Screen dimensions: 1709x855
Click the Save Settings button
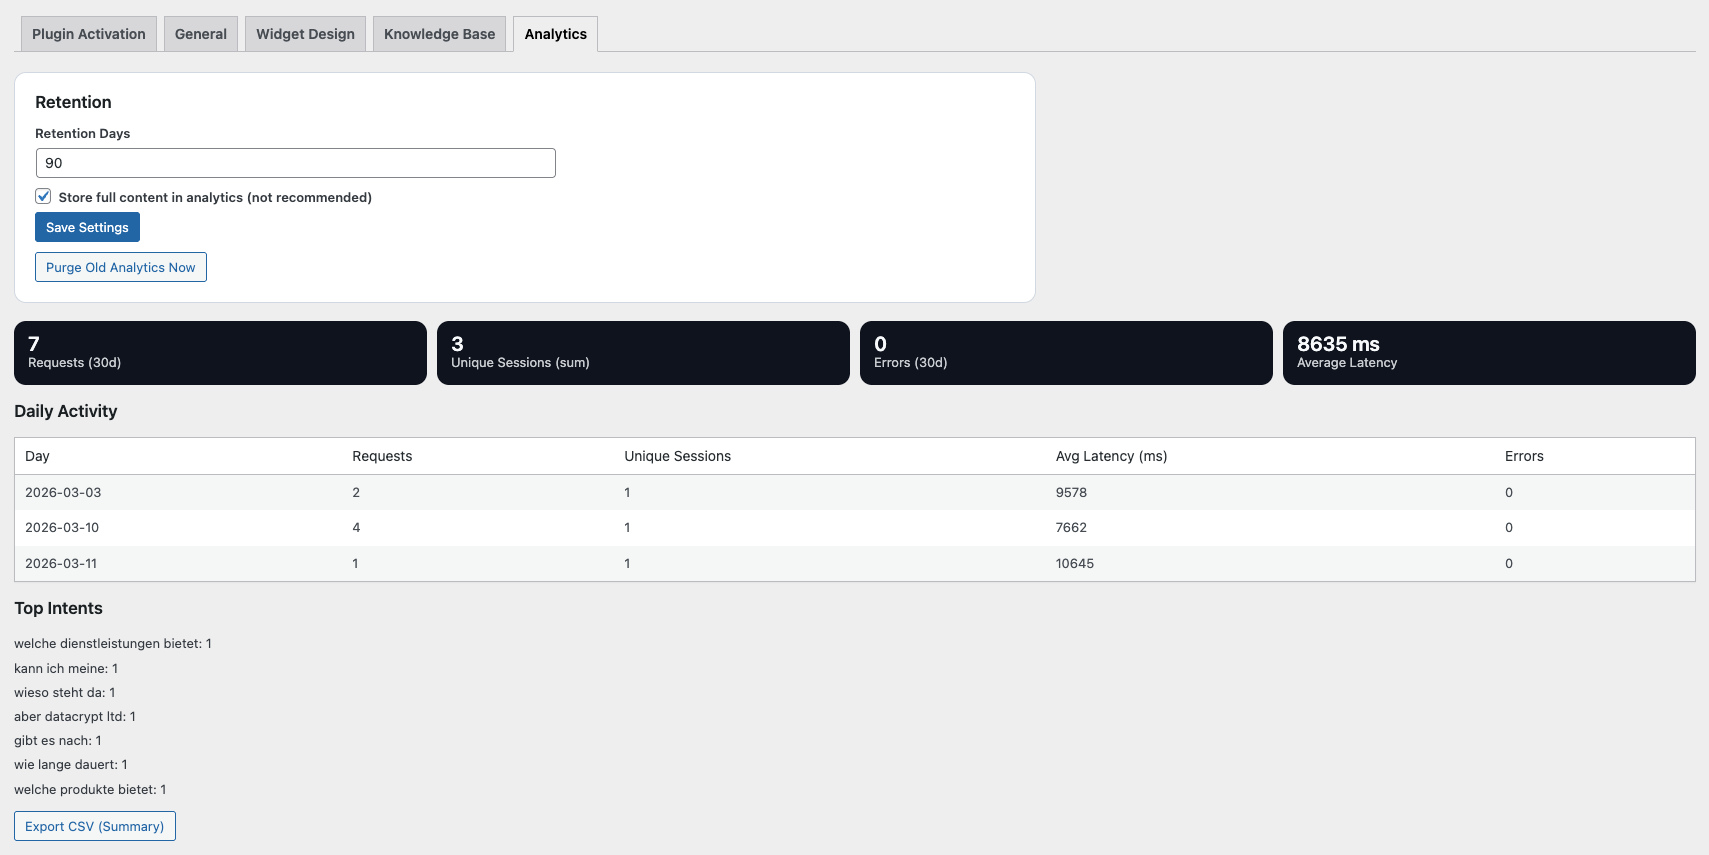pos(87,227)
